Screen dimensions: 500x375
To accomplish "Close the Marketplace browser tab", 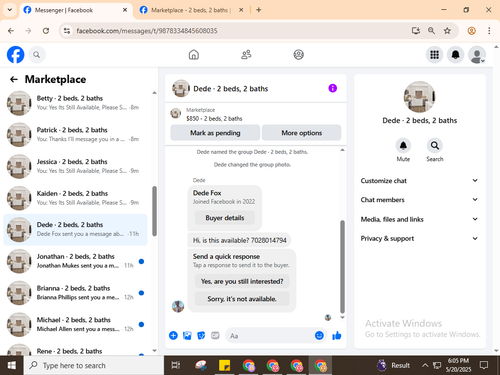I will (x=241, y=10).
